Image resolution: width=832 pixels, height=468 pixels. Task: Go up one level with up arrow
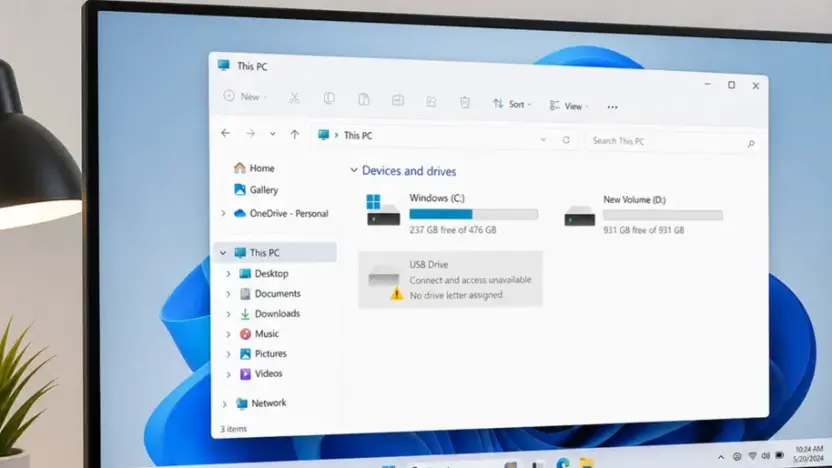[x=294, y=134]
